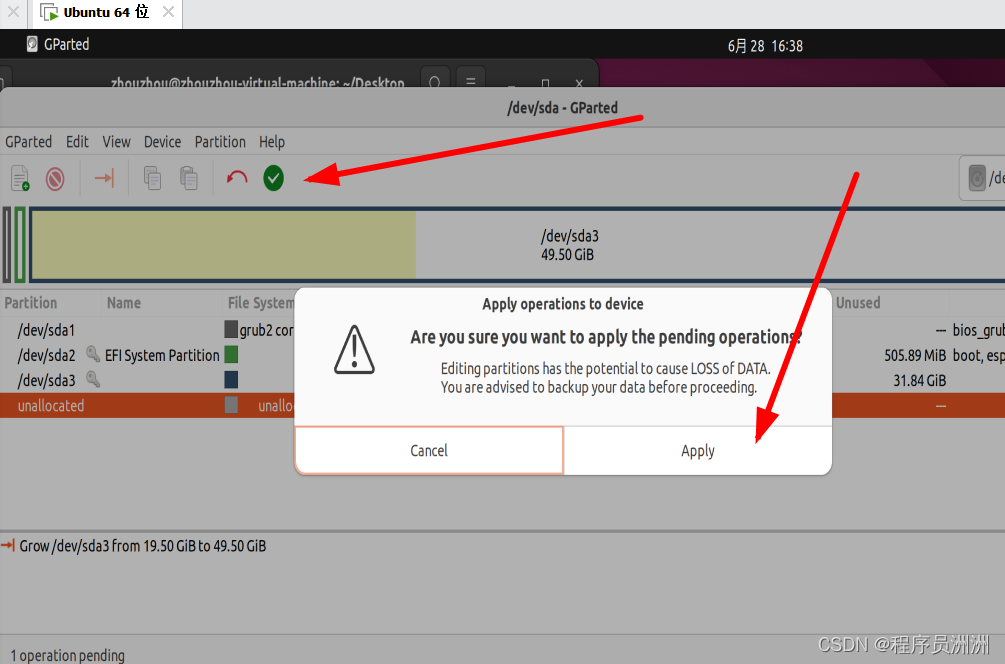Click the dark blue file system swatch for sda3

(x=231, y=380)
